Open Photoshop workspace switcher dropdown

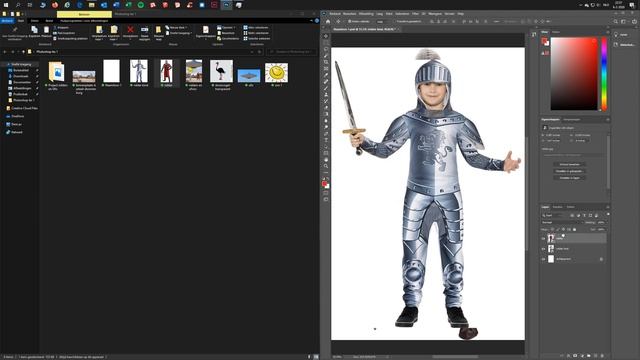coord(624,21)
